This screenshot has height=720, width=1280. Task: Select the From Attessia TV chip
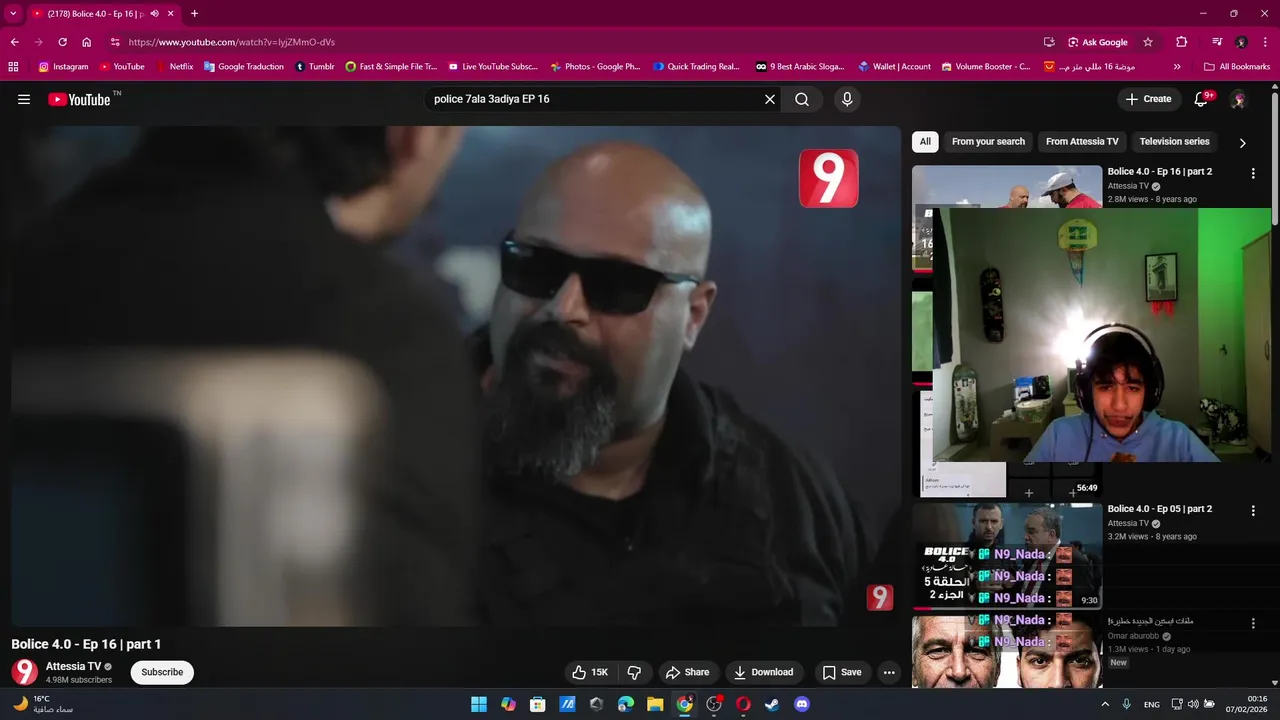[x=1082, y=141]
